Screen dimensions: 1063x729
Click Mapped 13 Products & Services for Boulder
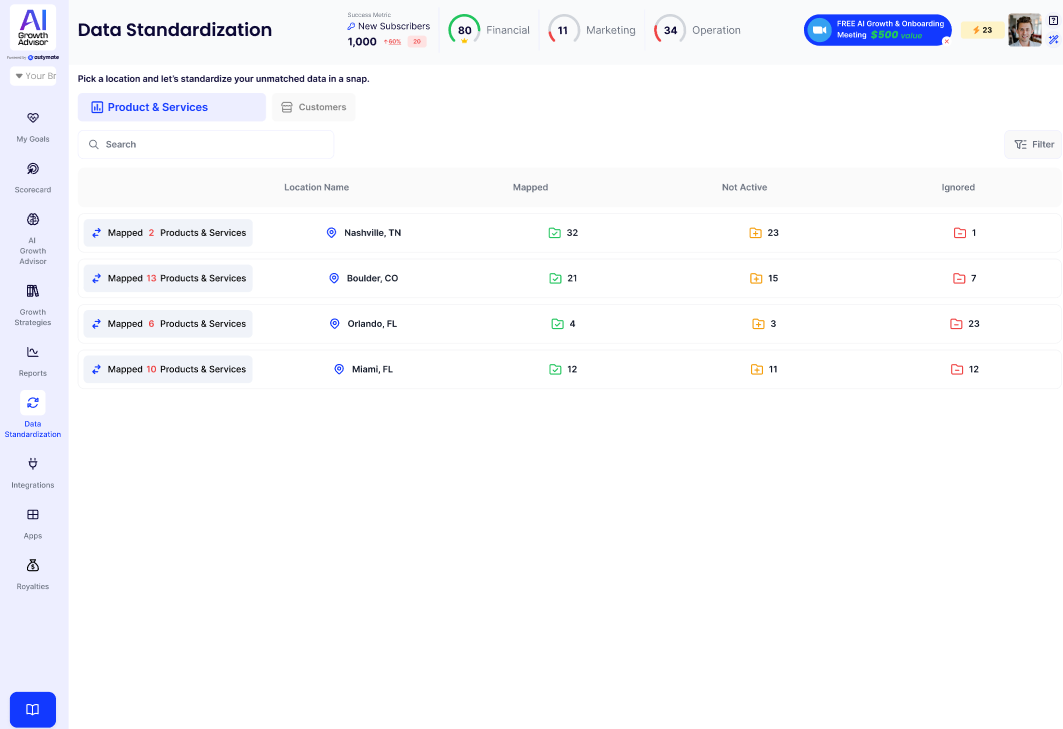pyautogui.click(x=168, y=278)
